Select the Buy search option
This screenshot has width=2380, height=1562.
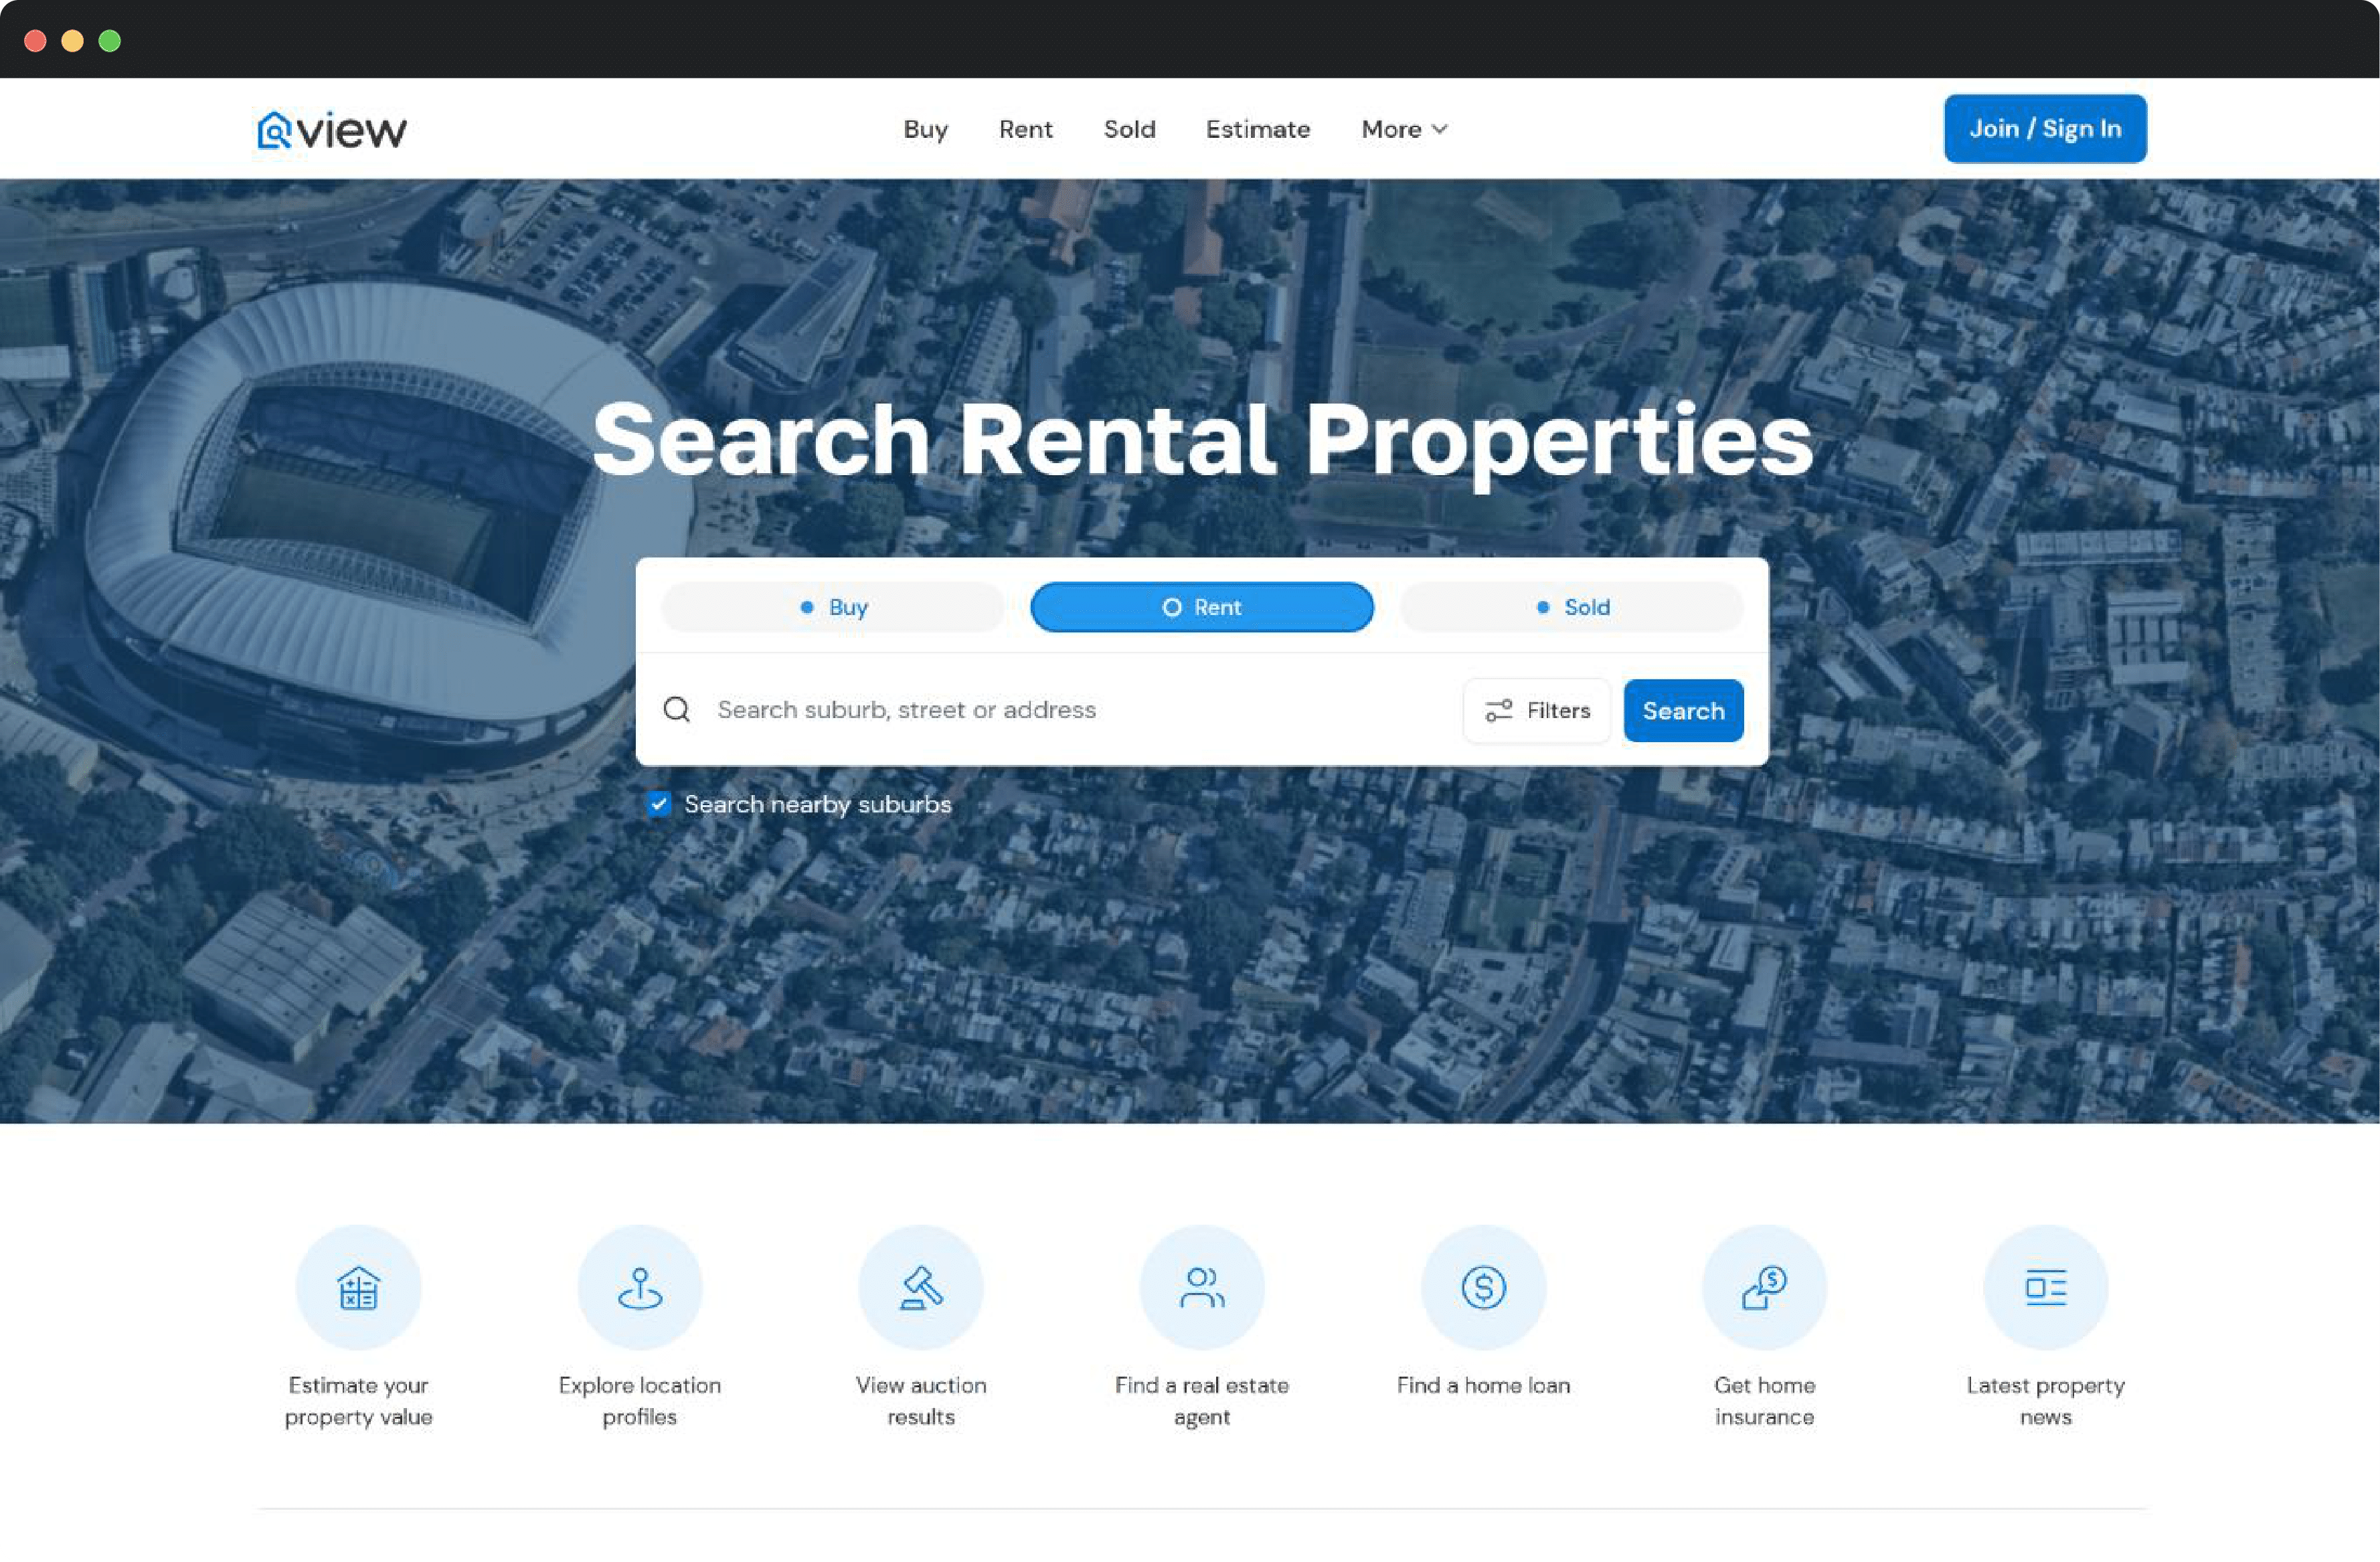833,607
